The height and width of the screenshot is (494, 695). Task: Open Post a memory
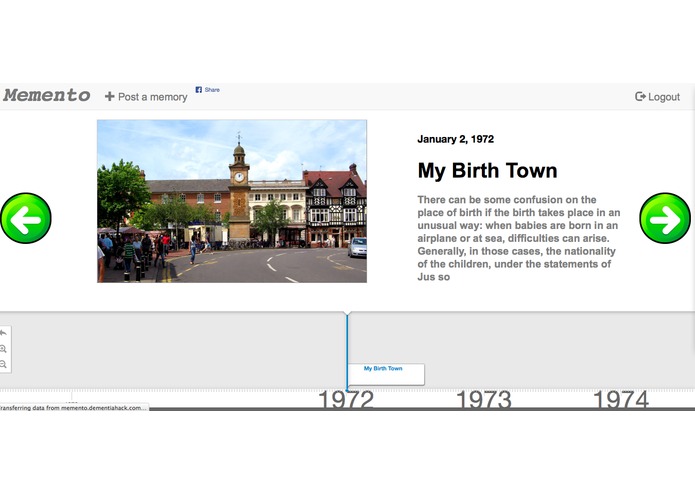[146, 97]
